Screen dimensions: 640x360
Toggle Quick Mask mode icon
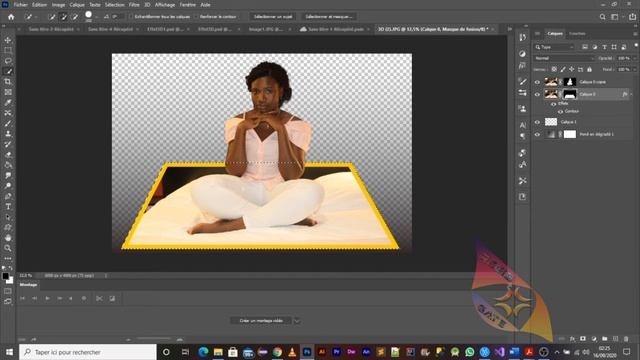(8, 291)
